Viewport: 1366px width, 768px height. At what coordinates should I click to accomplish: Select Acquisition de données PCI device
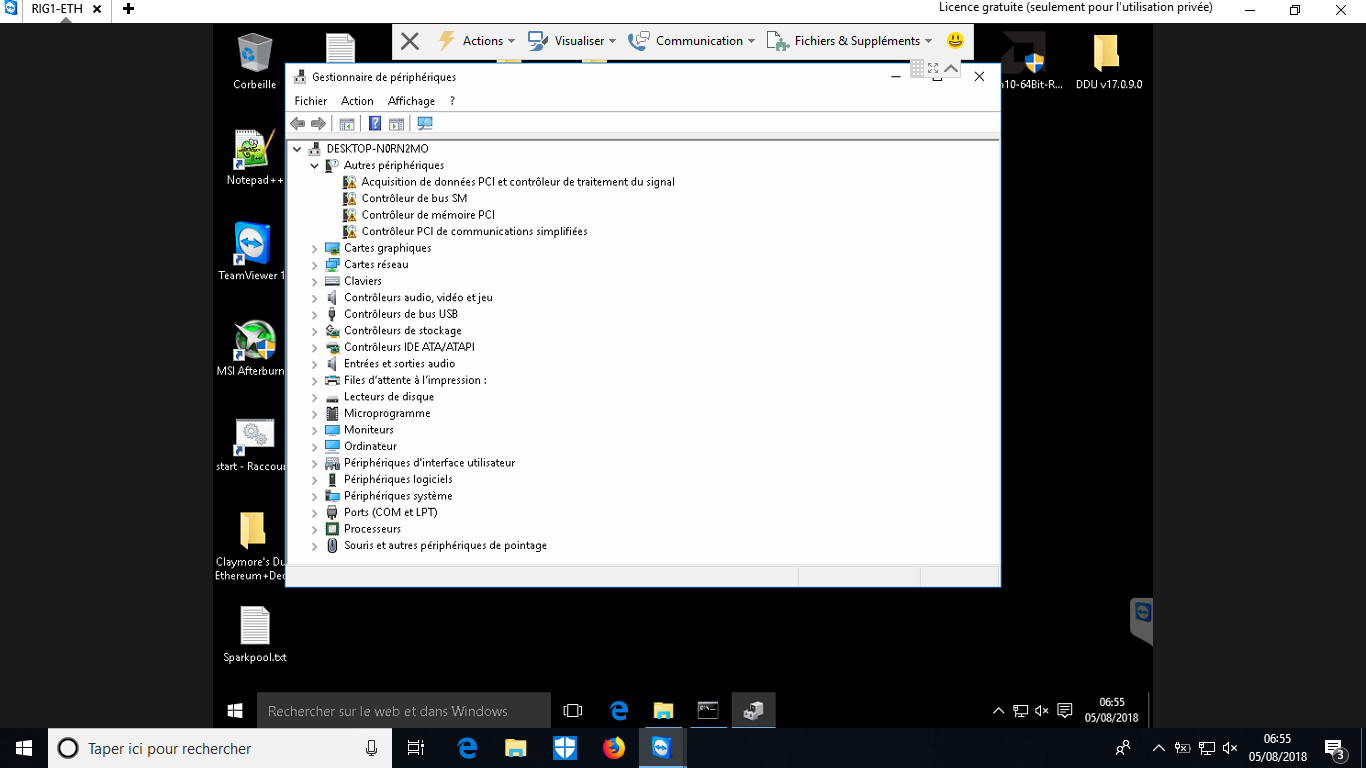click(518, 182)
